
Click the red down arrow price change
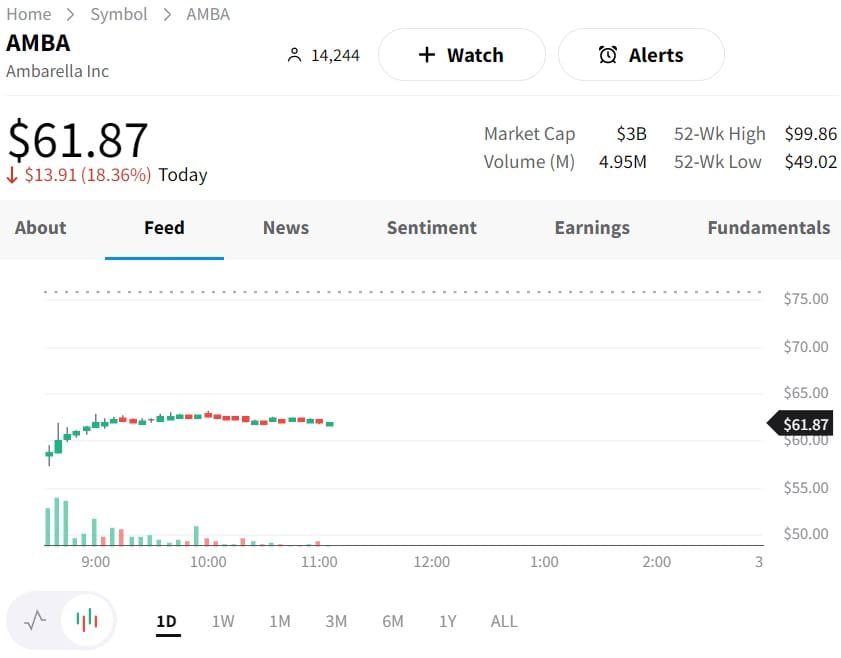(x=12, y=175)
